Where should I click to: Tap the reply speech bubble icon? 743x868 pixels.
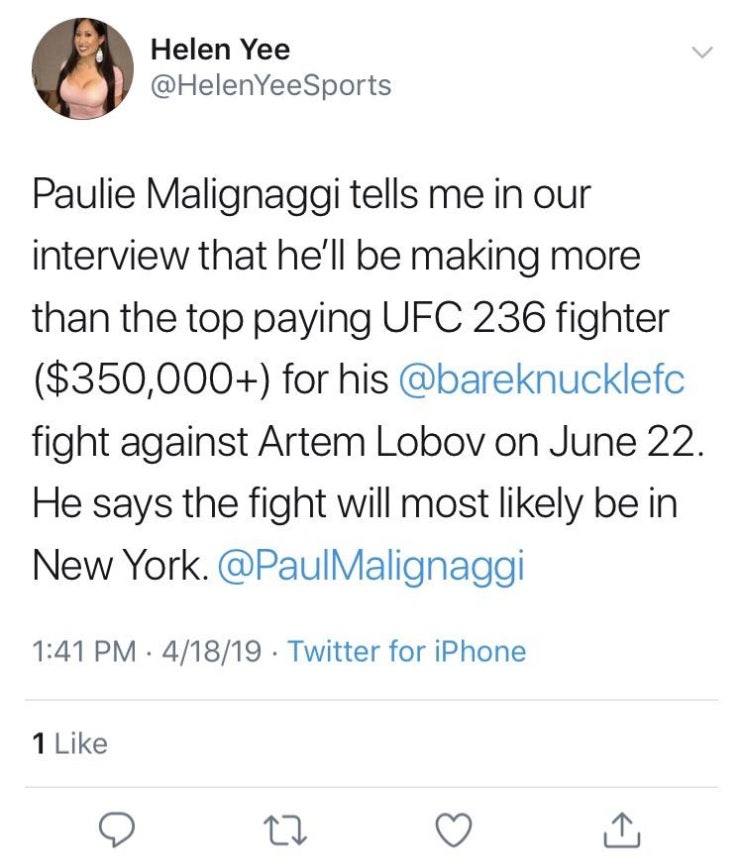point(116,830)
